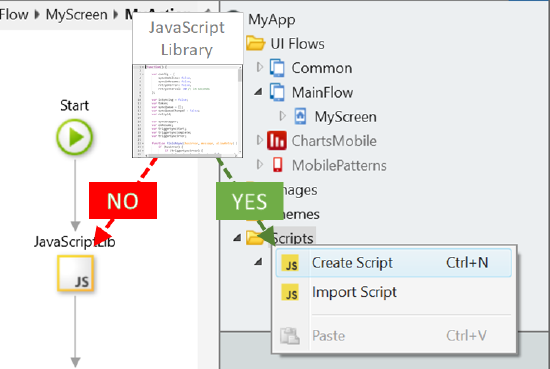The image size is (550, 369).
Task: Click the MobilePatterns phone icon
Action: click(x=278, y=165)
